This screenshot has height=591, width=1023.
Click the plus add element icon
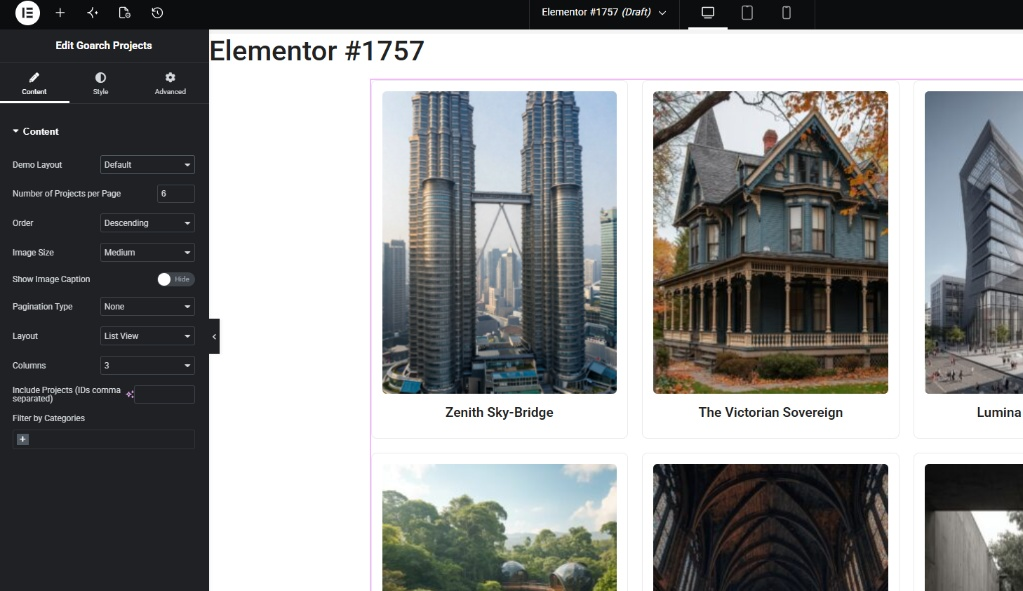point(60,12)
